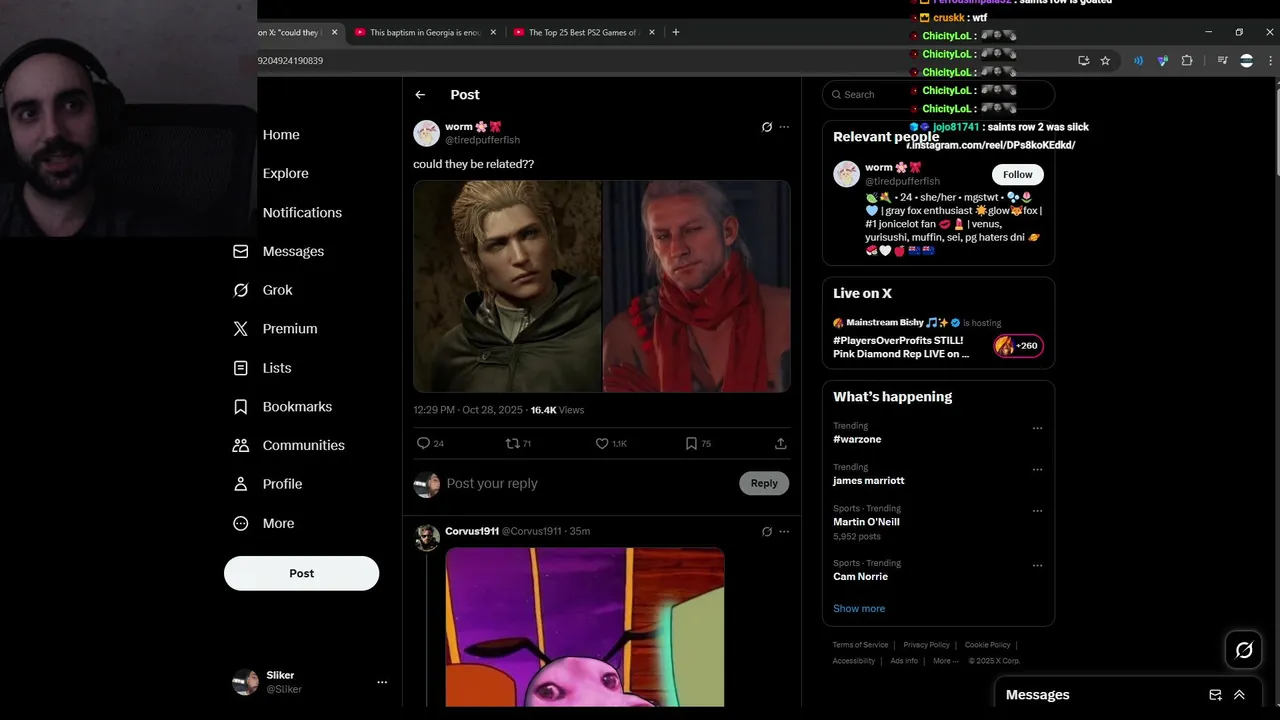
Task: Close the baptism in Georgia tab
Action: [493, 32]
